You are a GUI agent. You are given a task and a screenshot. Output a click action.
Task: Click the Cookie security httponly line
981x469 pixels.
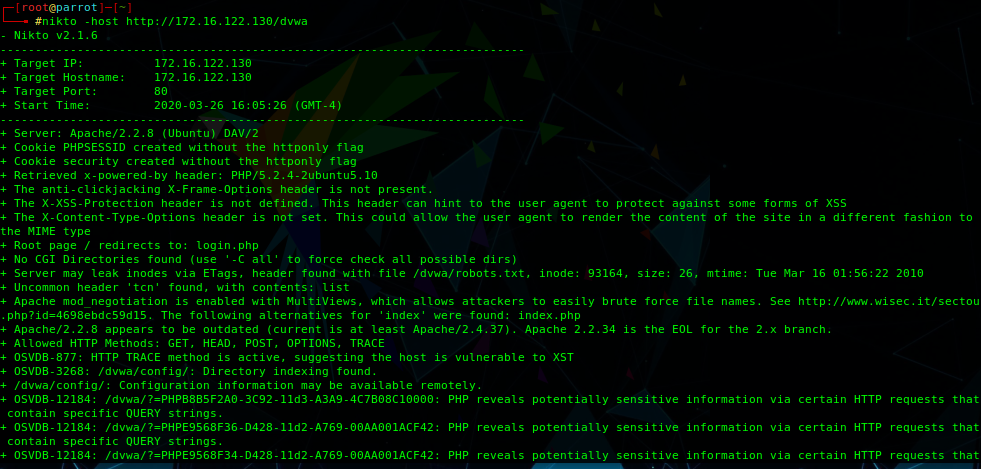179,161
